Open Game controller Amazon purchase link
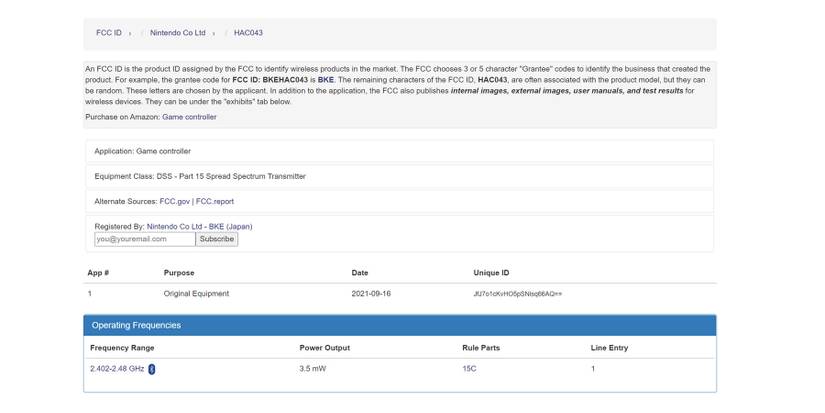The height and width of the screenshot is (413, 825). [189, 117]
